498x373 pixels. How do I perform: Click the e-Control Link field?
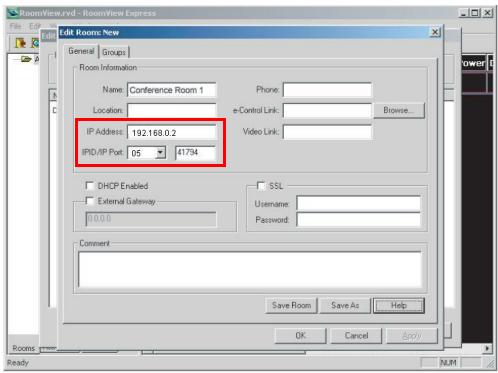click(327, 110)
